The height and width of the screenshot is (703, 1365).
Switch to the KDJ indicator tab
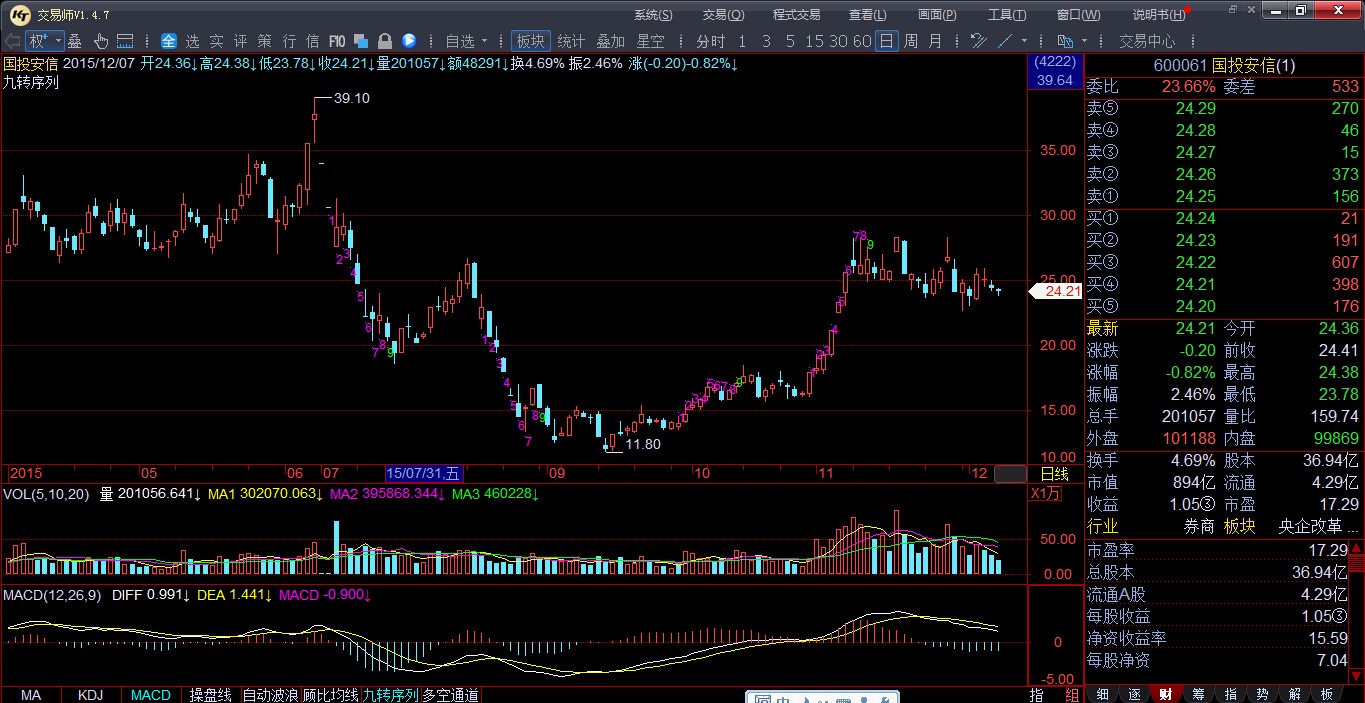tap(90, 695)
